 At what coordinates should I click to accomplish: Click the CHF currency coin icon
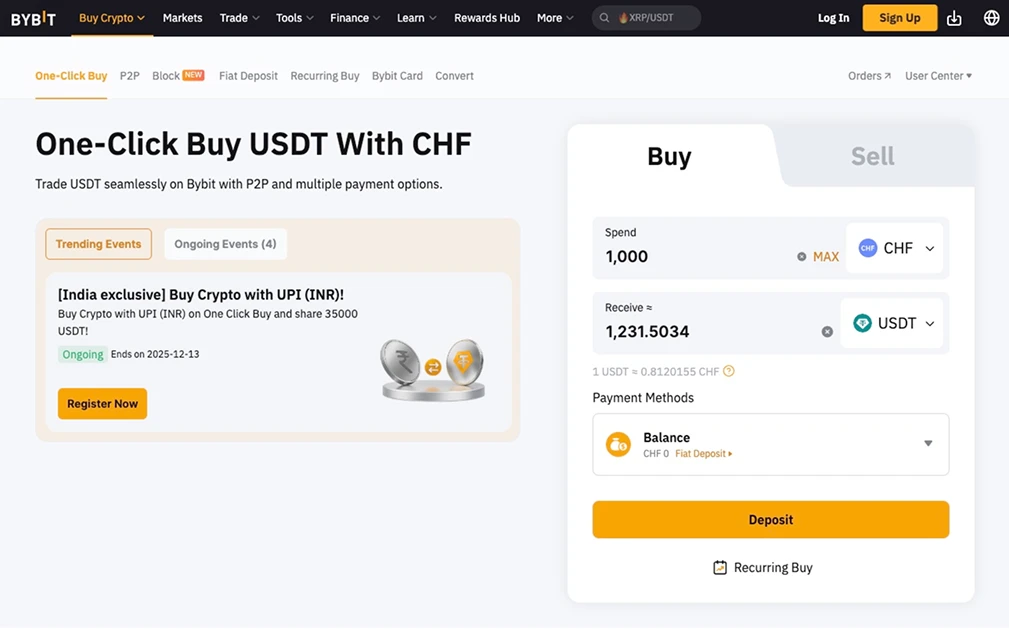click(x=867, y=247)
